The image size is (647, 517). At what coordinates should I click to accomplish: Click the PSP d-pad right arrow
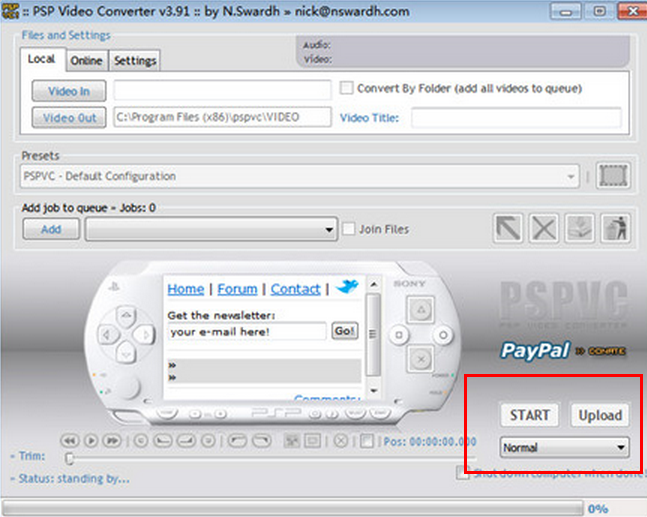tap(145, 335)
